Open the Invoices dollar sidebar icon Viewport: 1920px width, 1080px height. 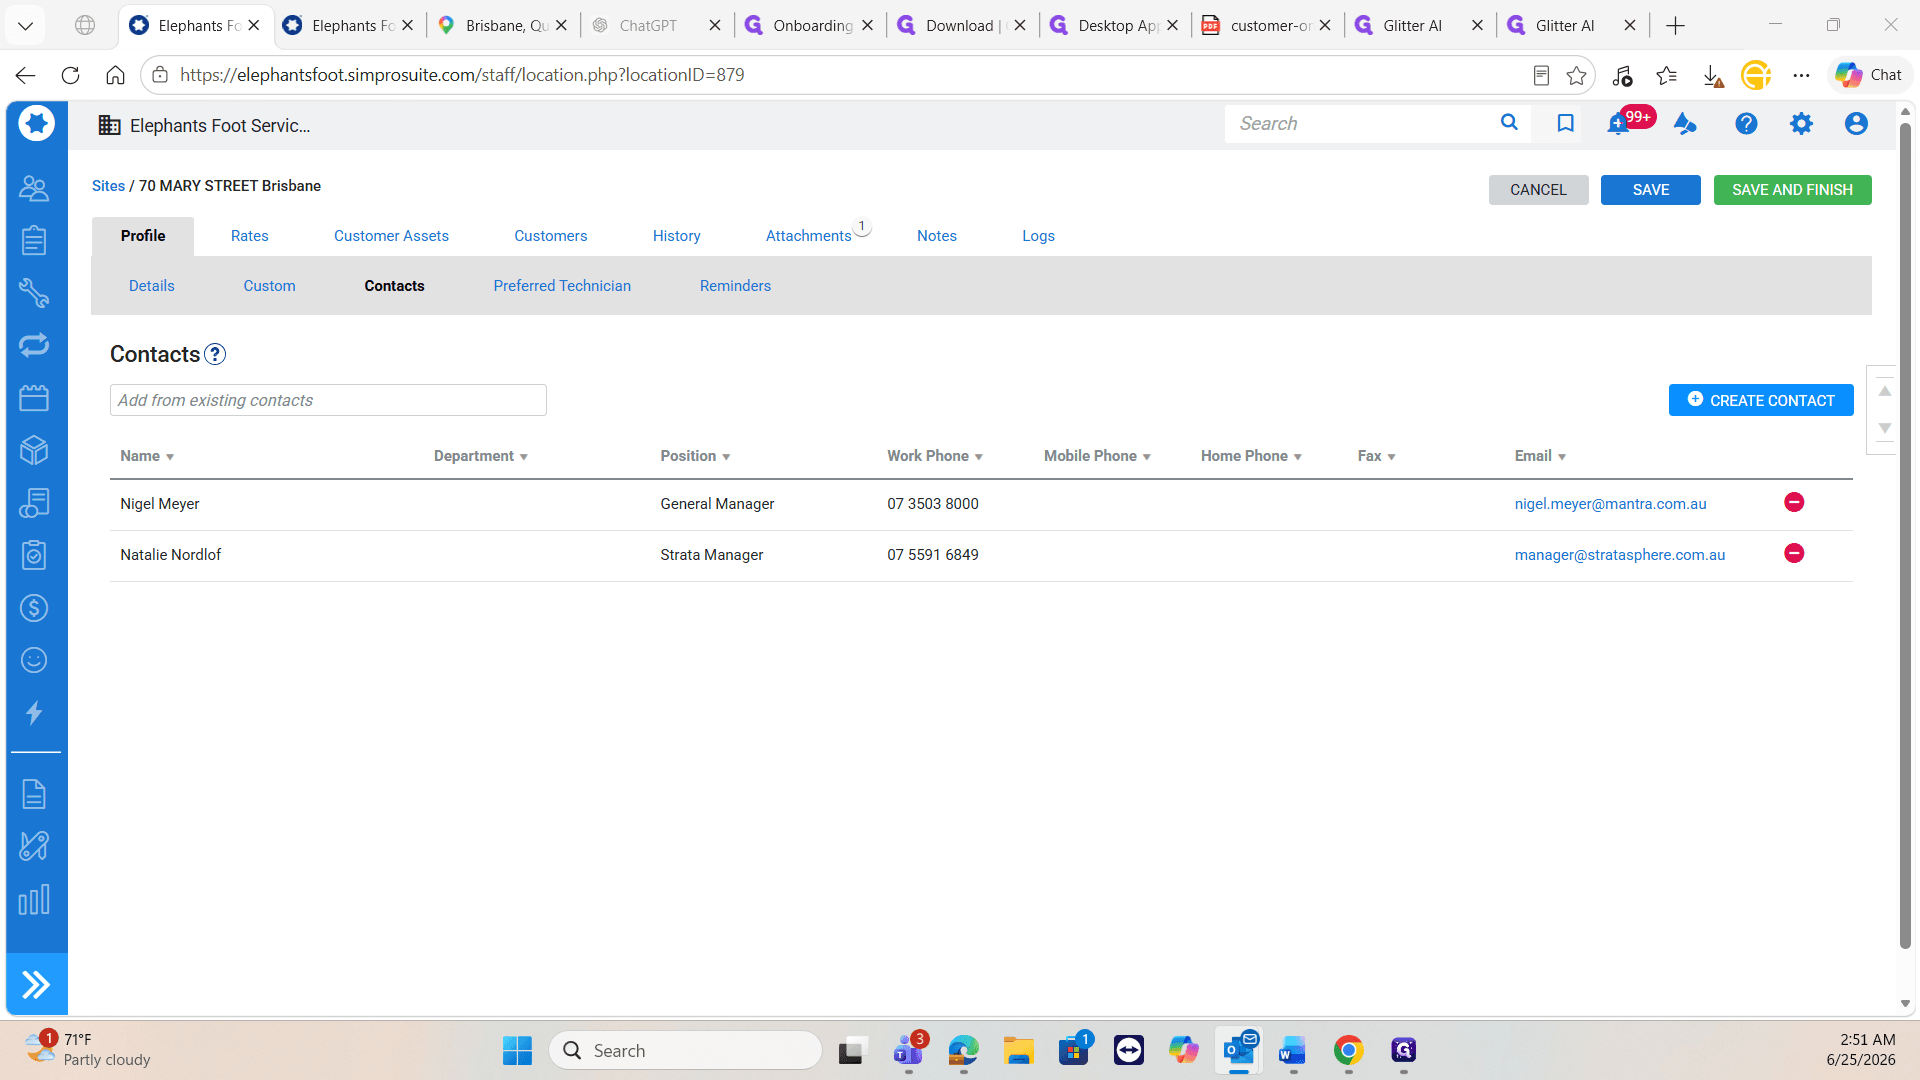pyautogui.click(x=34, y=608)
